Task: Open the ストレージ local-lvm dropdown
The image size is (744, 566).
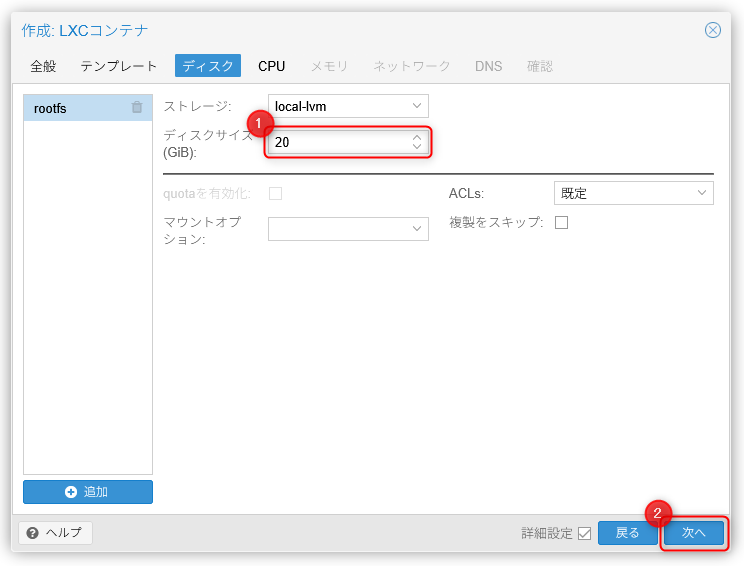Action: click(417, 106)
